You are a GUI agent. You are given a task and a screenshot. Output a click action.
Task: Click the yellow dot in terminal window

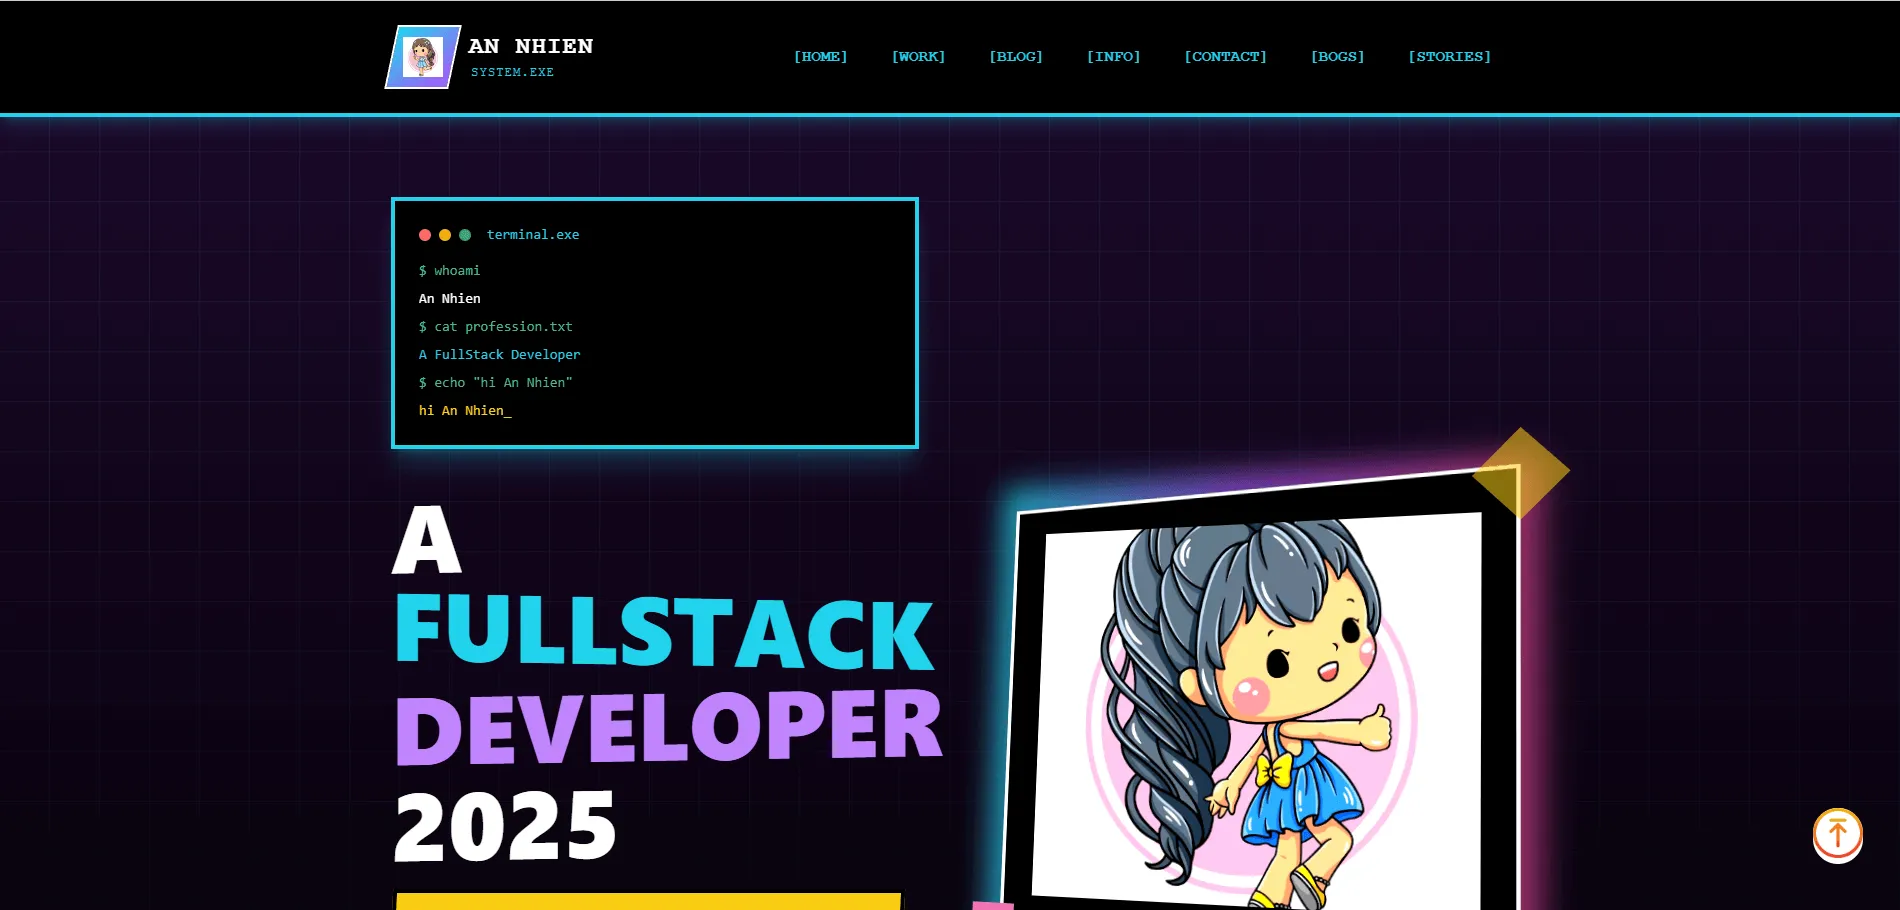click(x=445, y=235)
